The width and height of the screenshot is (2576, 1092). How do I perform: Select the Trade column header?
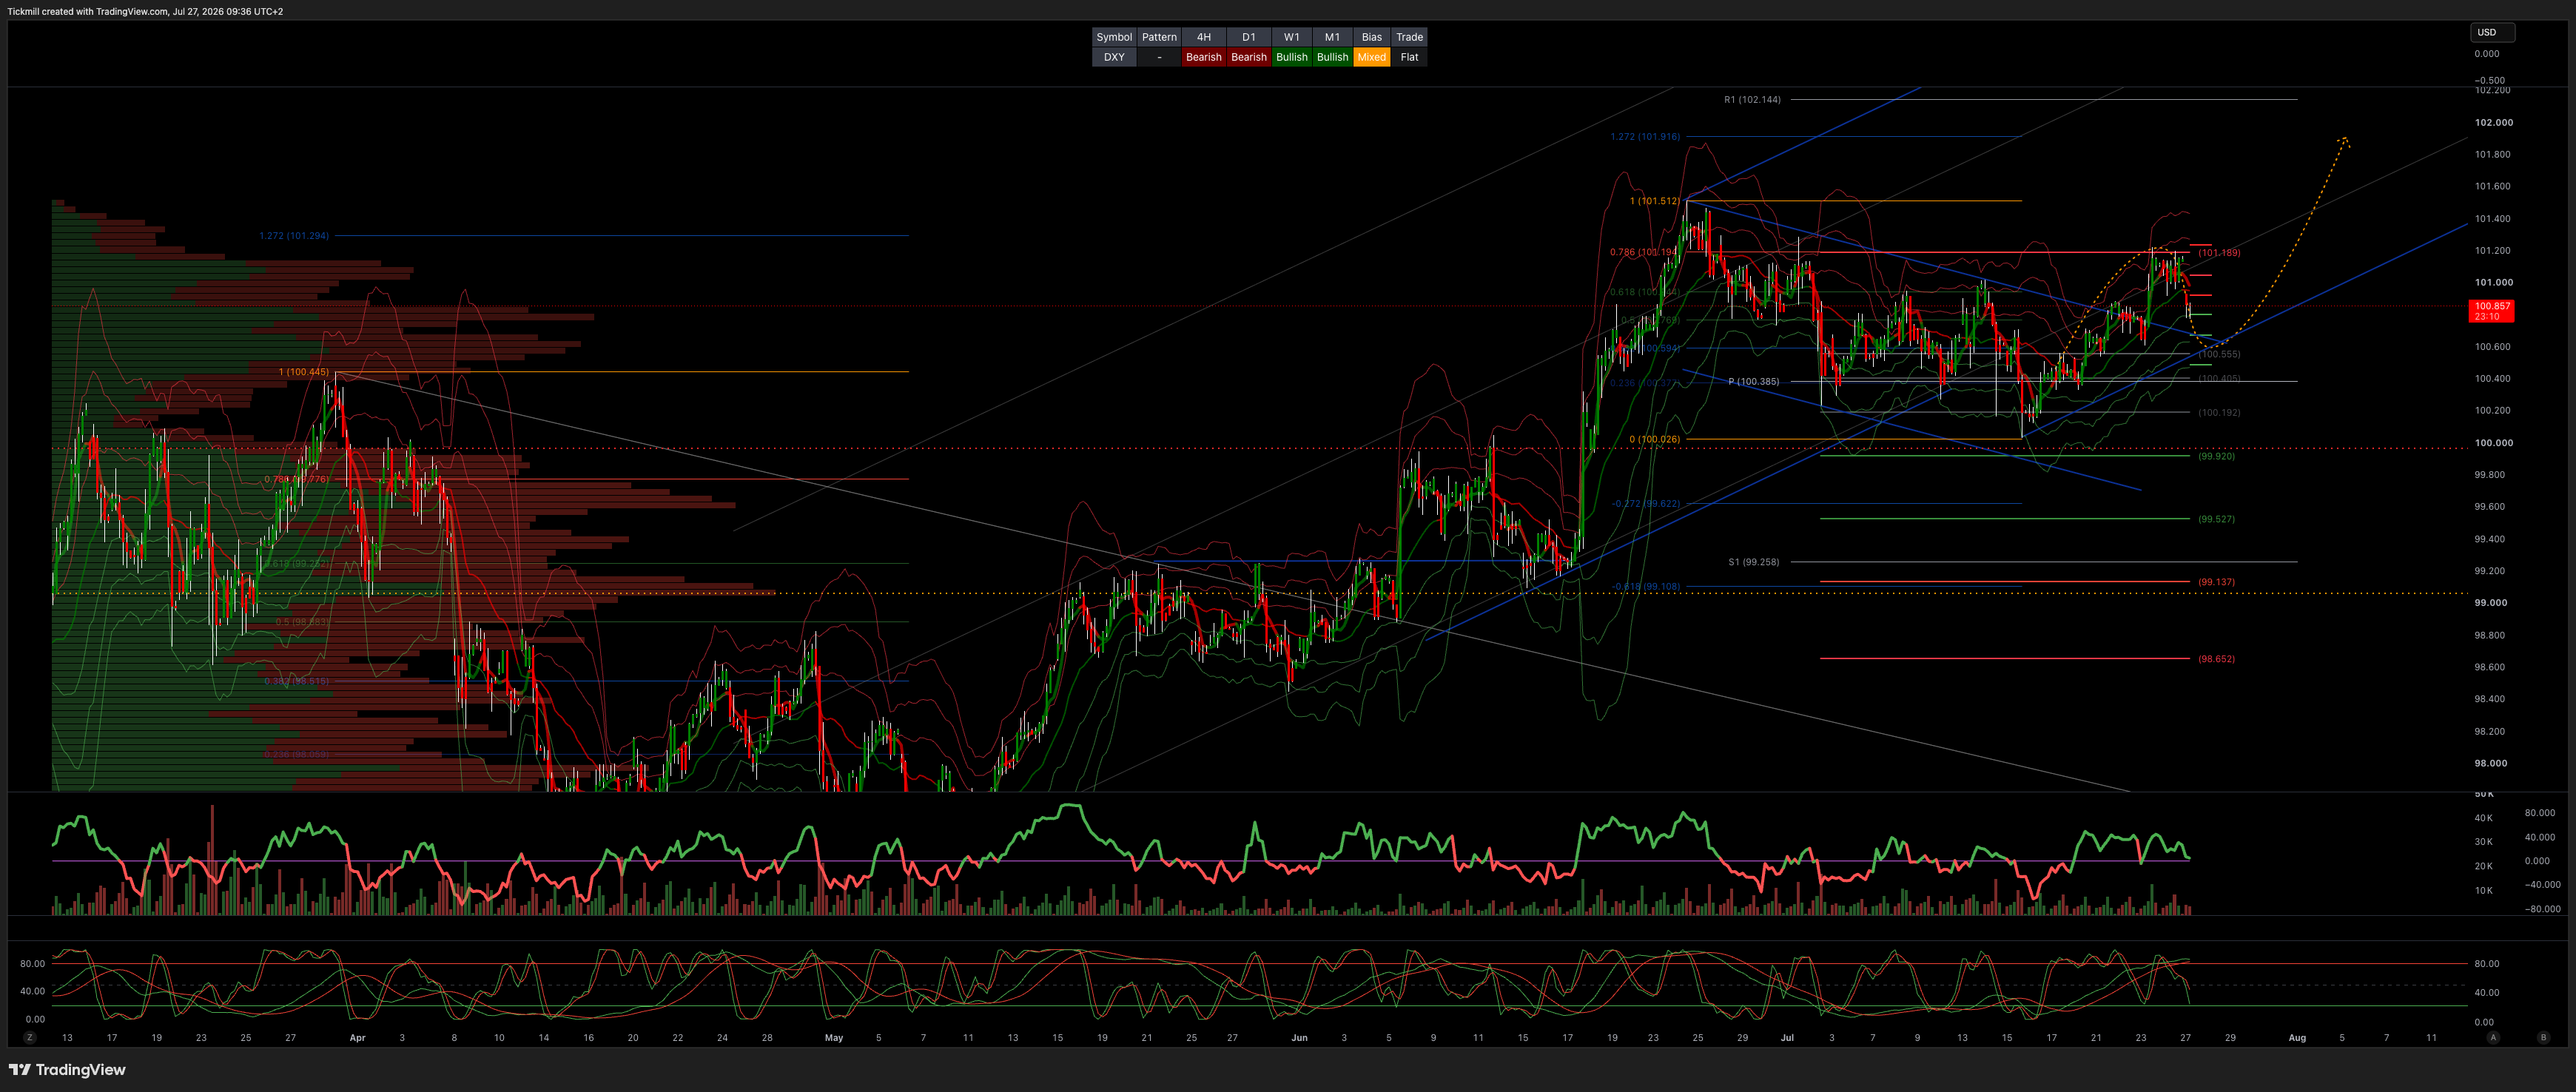pos(1409,37)
